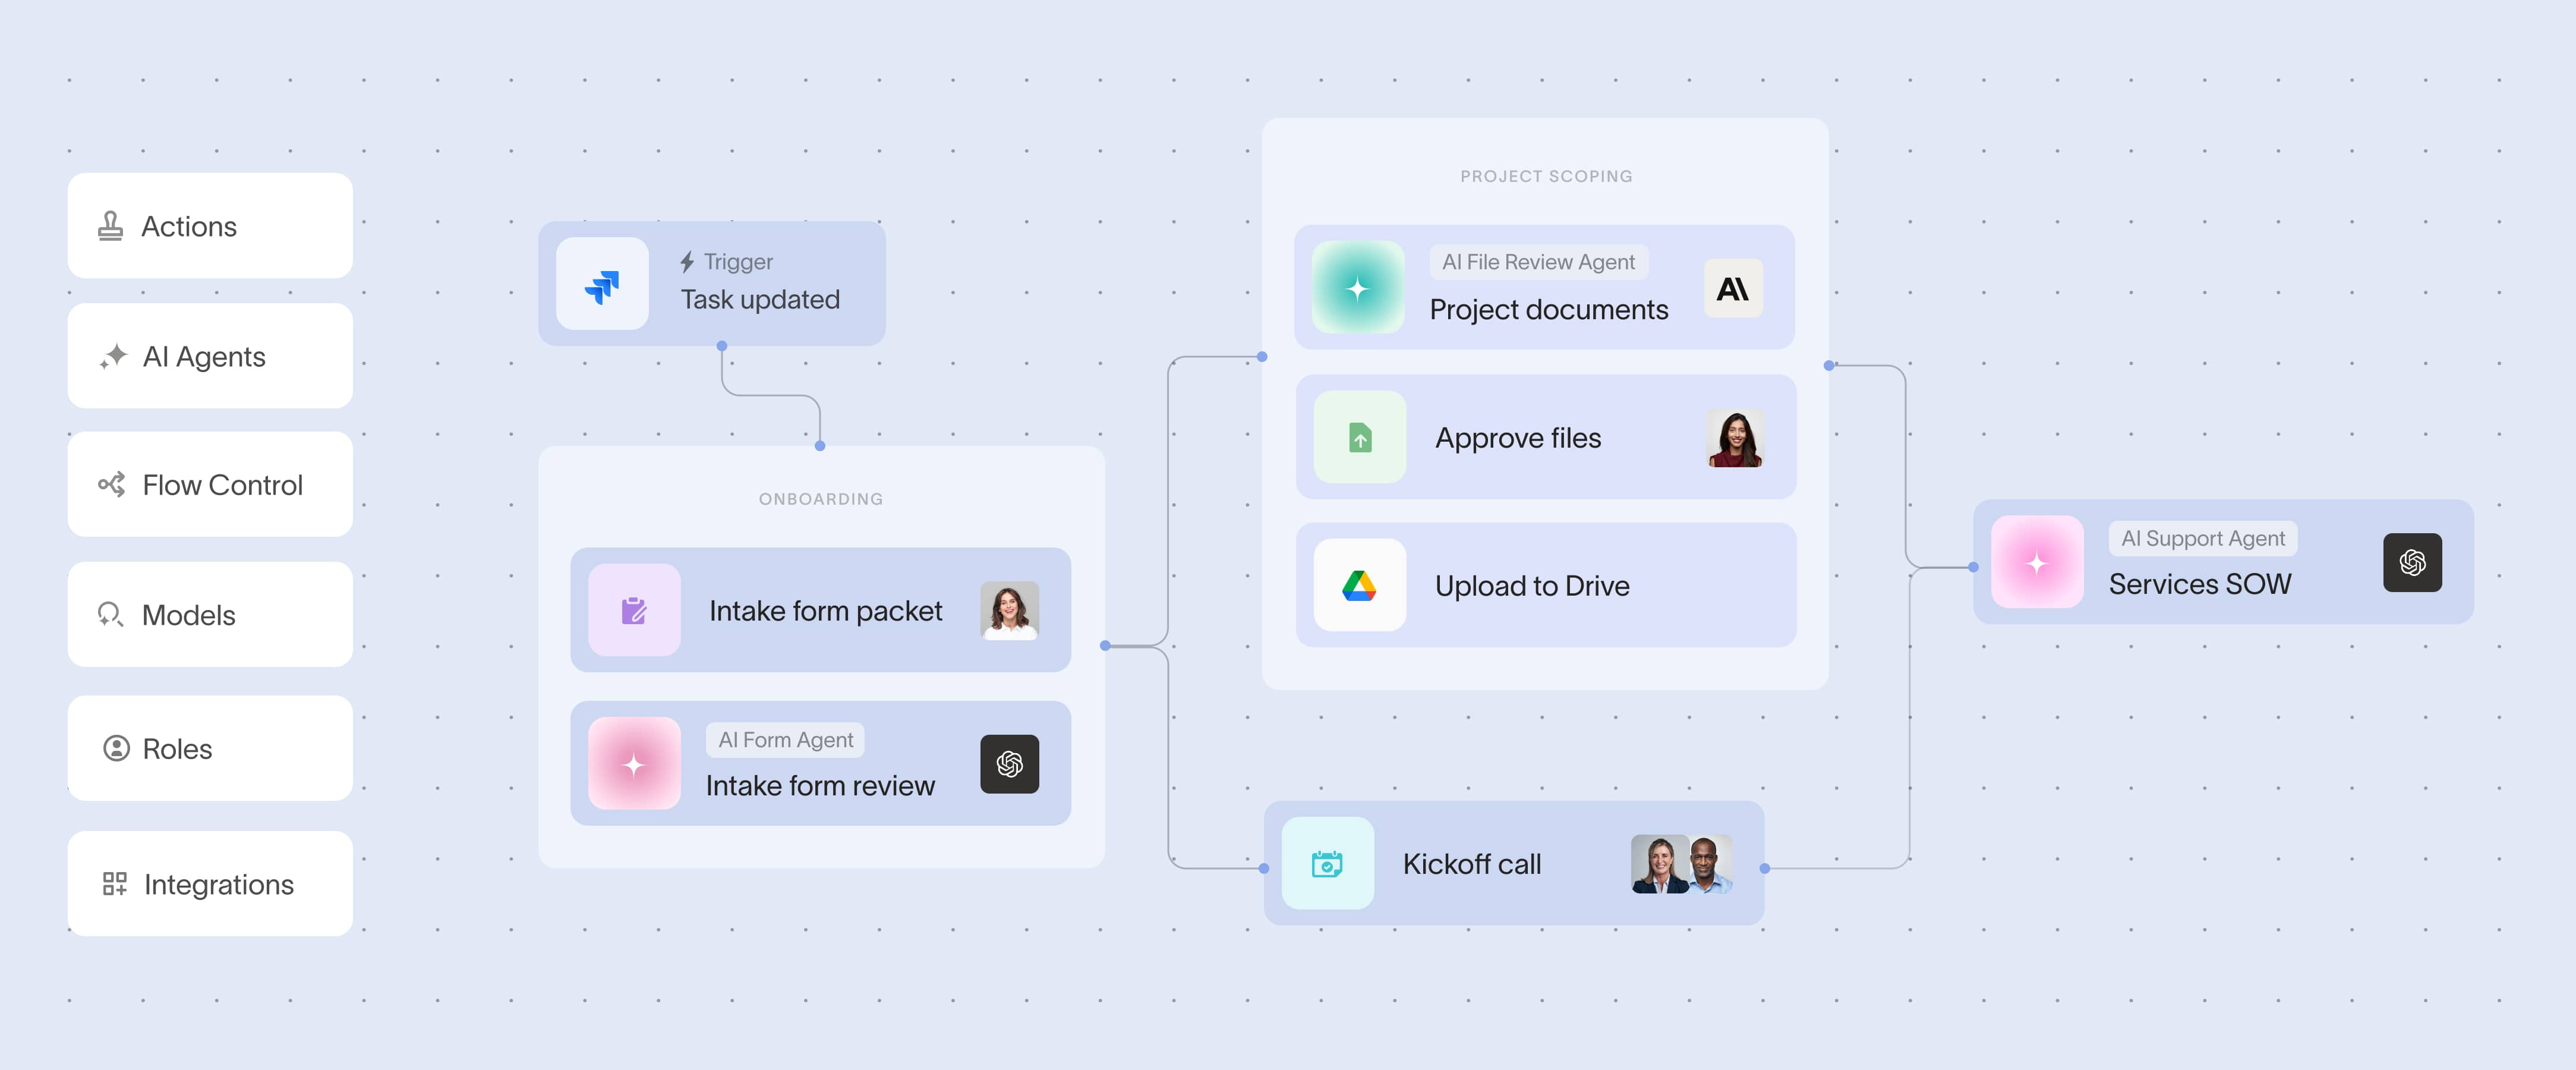Select Flow Control in the sidebar
2576x1070 pixels.
(210, 485)
